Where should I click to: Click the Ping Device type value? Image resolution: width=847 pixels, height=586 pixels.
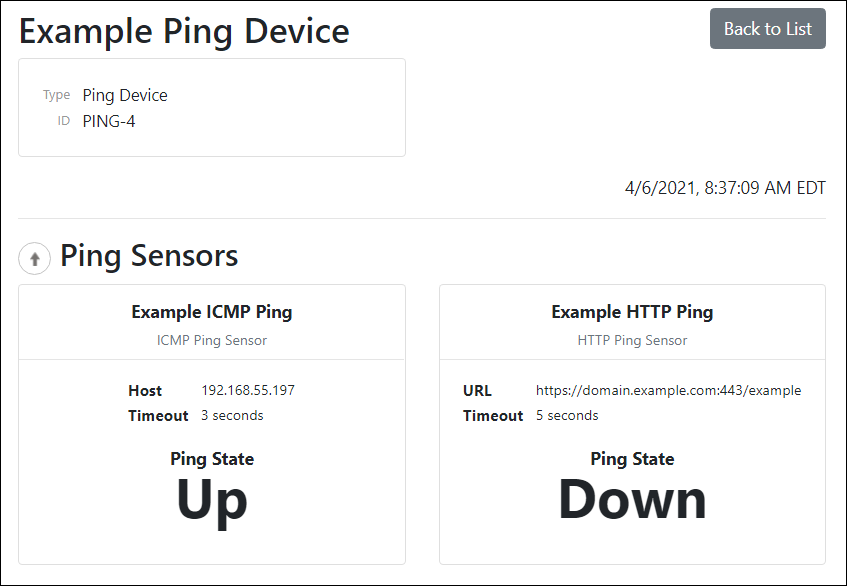(125, 96)
